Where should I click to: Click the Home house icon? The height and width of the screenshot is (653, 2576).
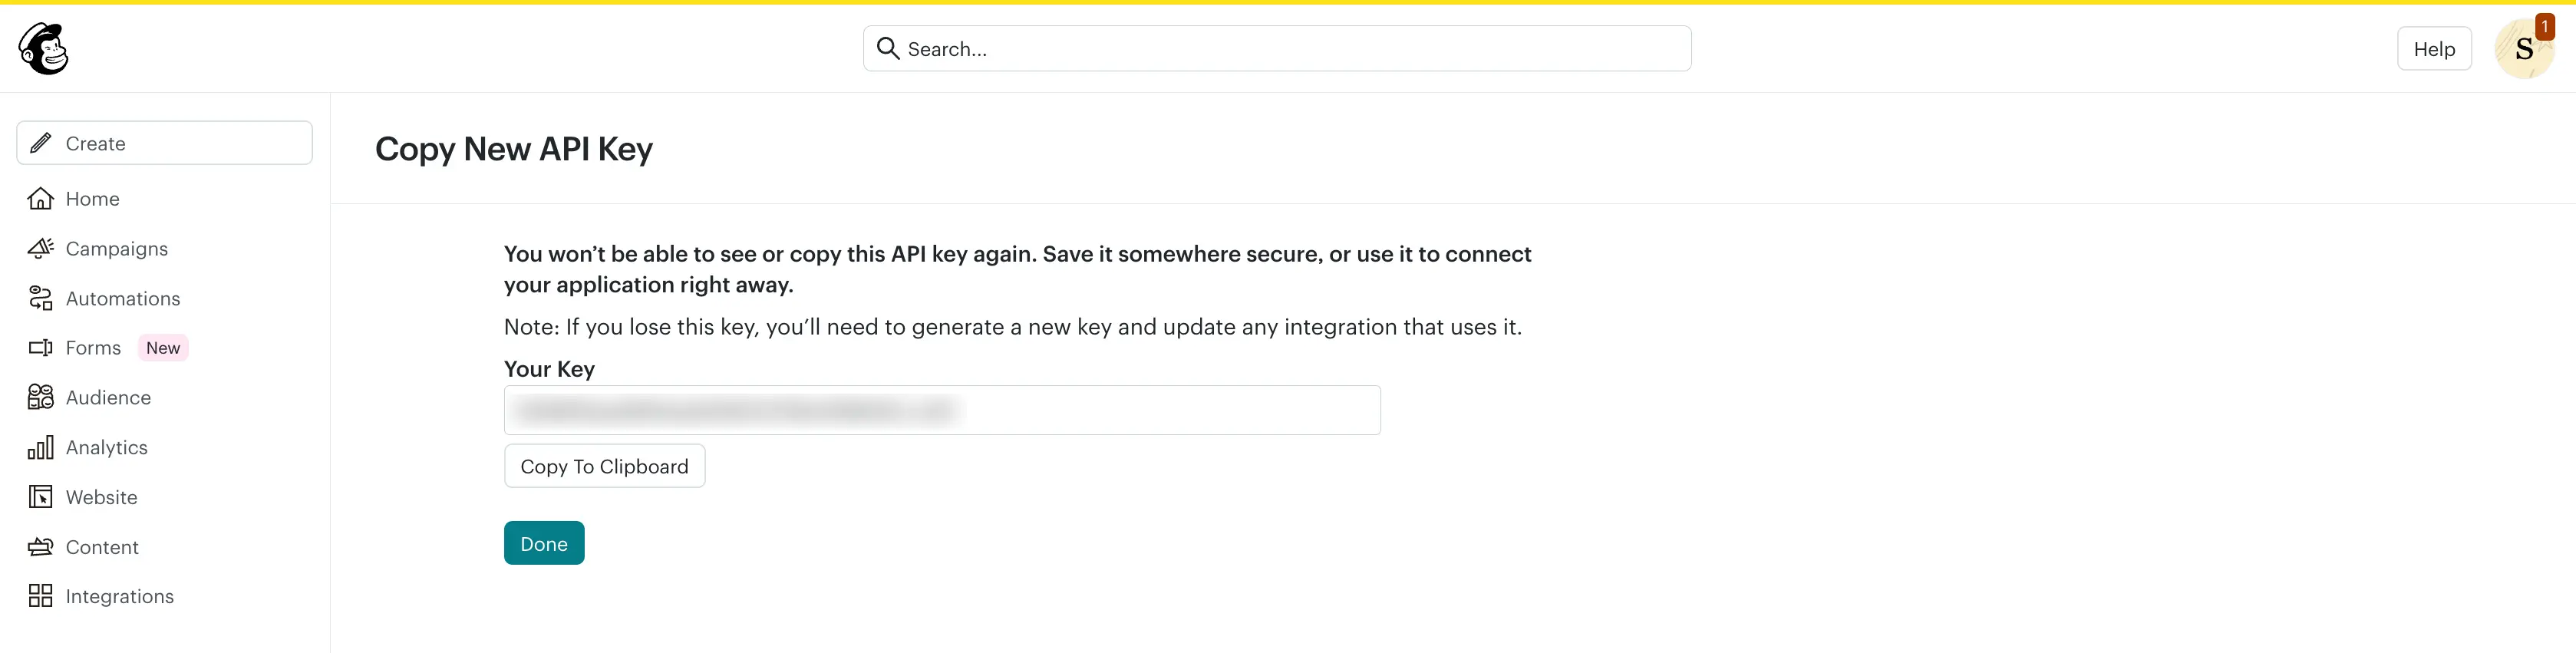(x=40, y=198)
